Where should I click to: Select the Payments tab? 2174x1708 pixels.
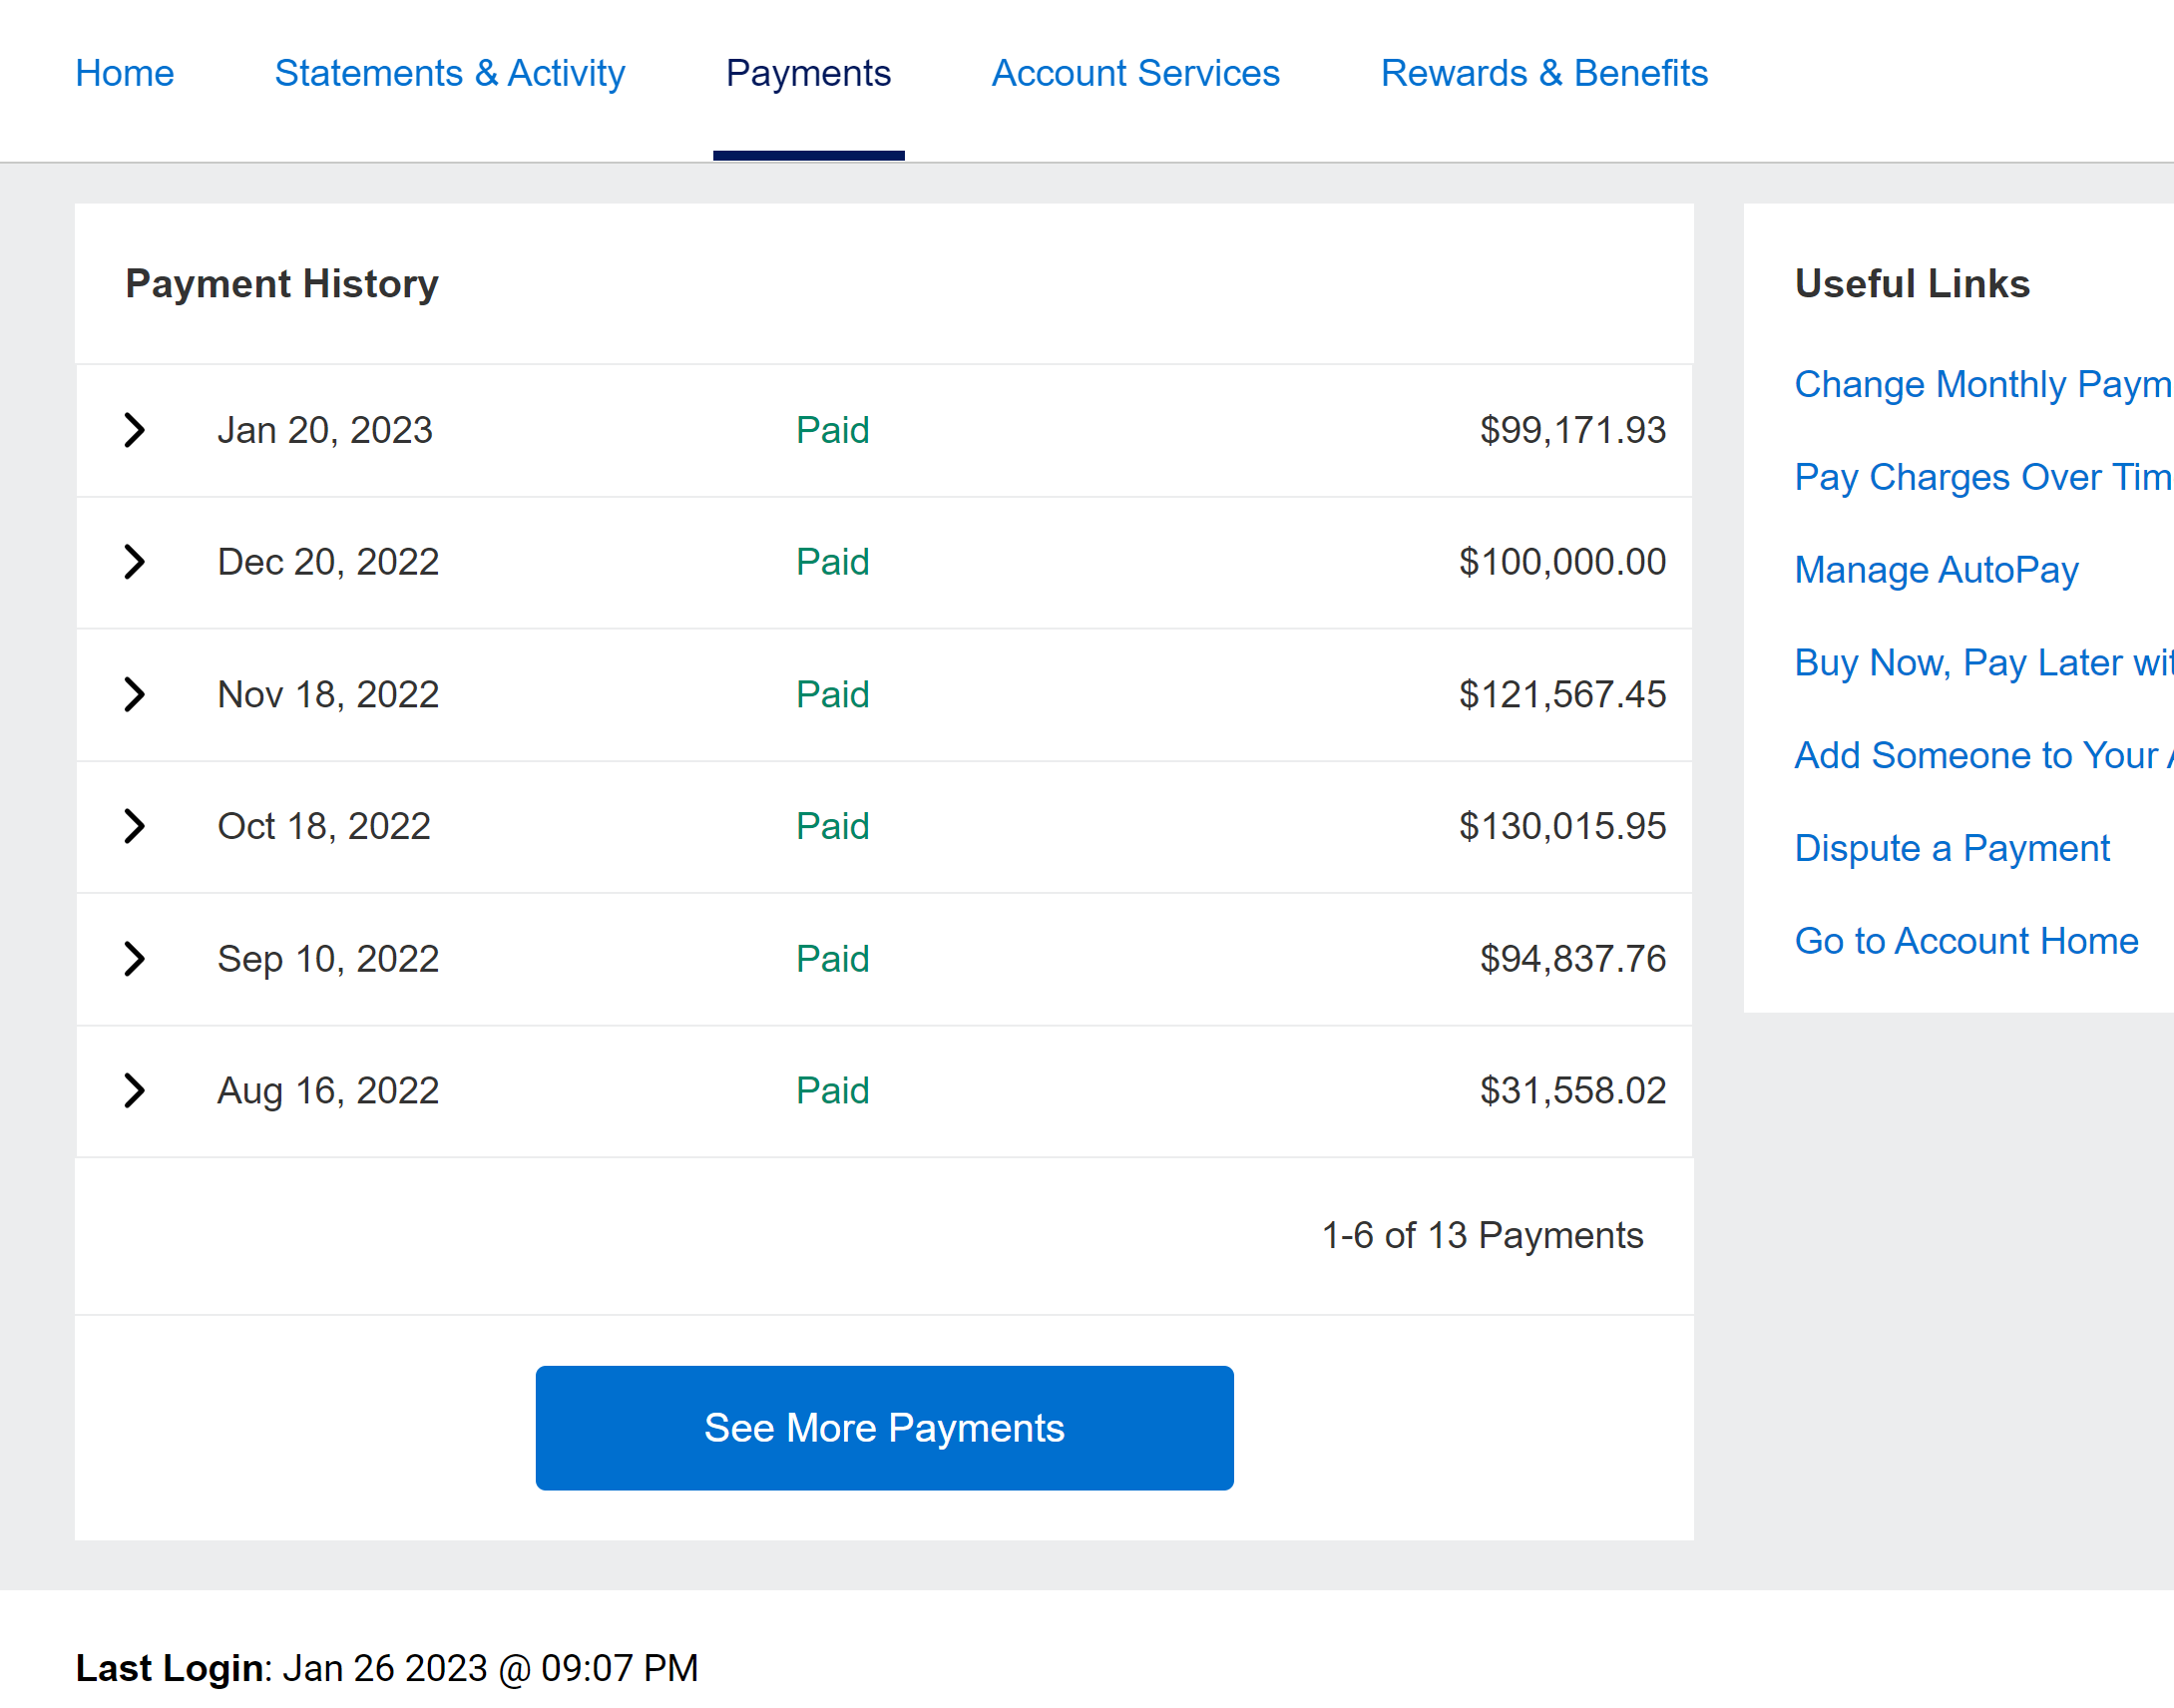(807, 73)
